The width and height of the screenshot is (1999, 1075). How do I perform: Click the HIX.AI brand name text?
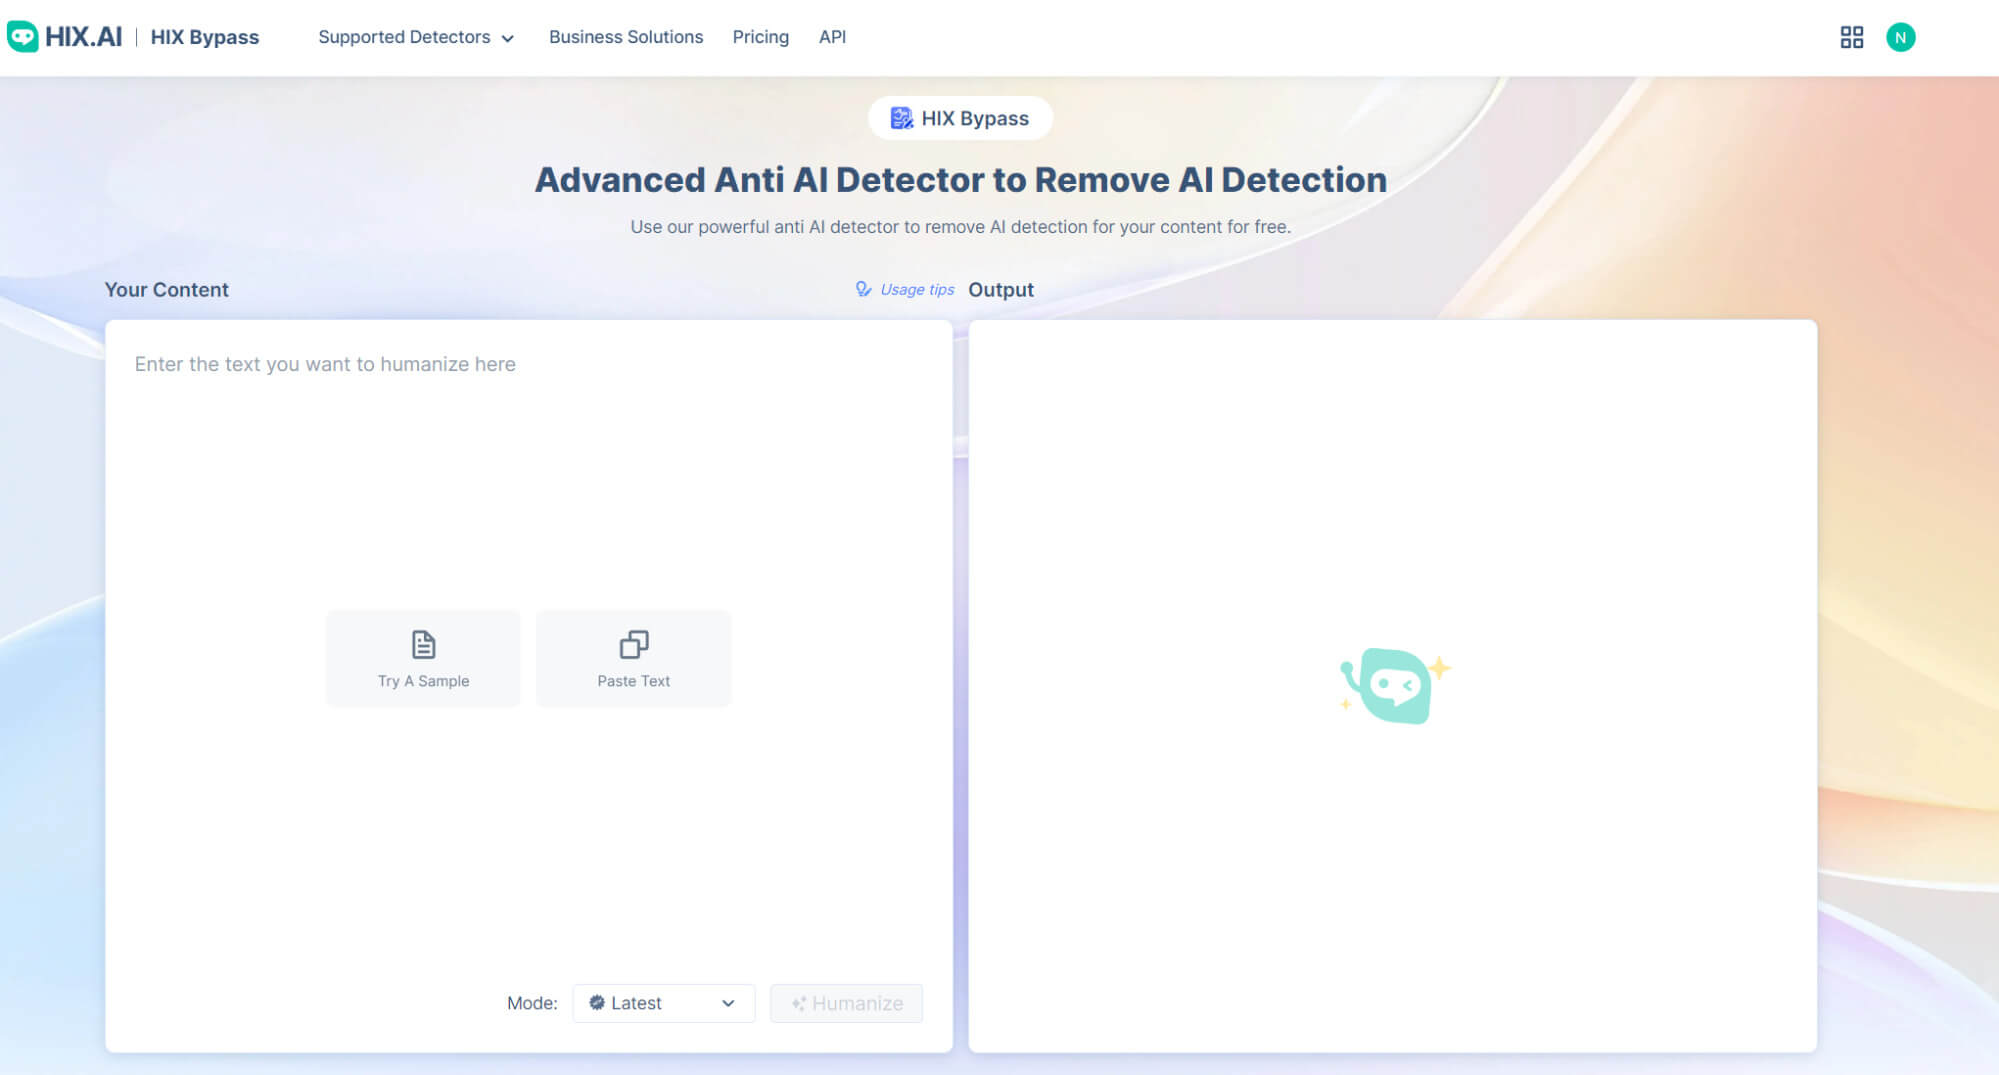83,37
